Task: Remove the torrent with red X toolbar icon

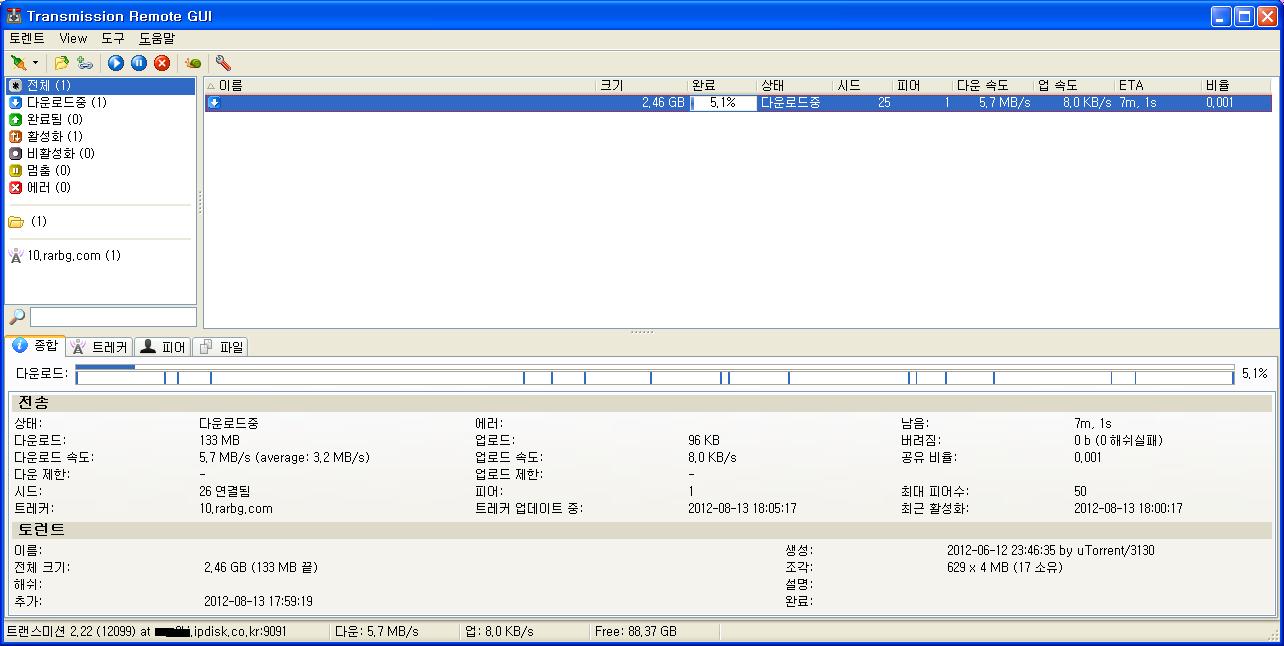Action: click(162, 63)
